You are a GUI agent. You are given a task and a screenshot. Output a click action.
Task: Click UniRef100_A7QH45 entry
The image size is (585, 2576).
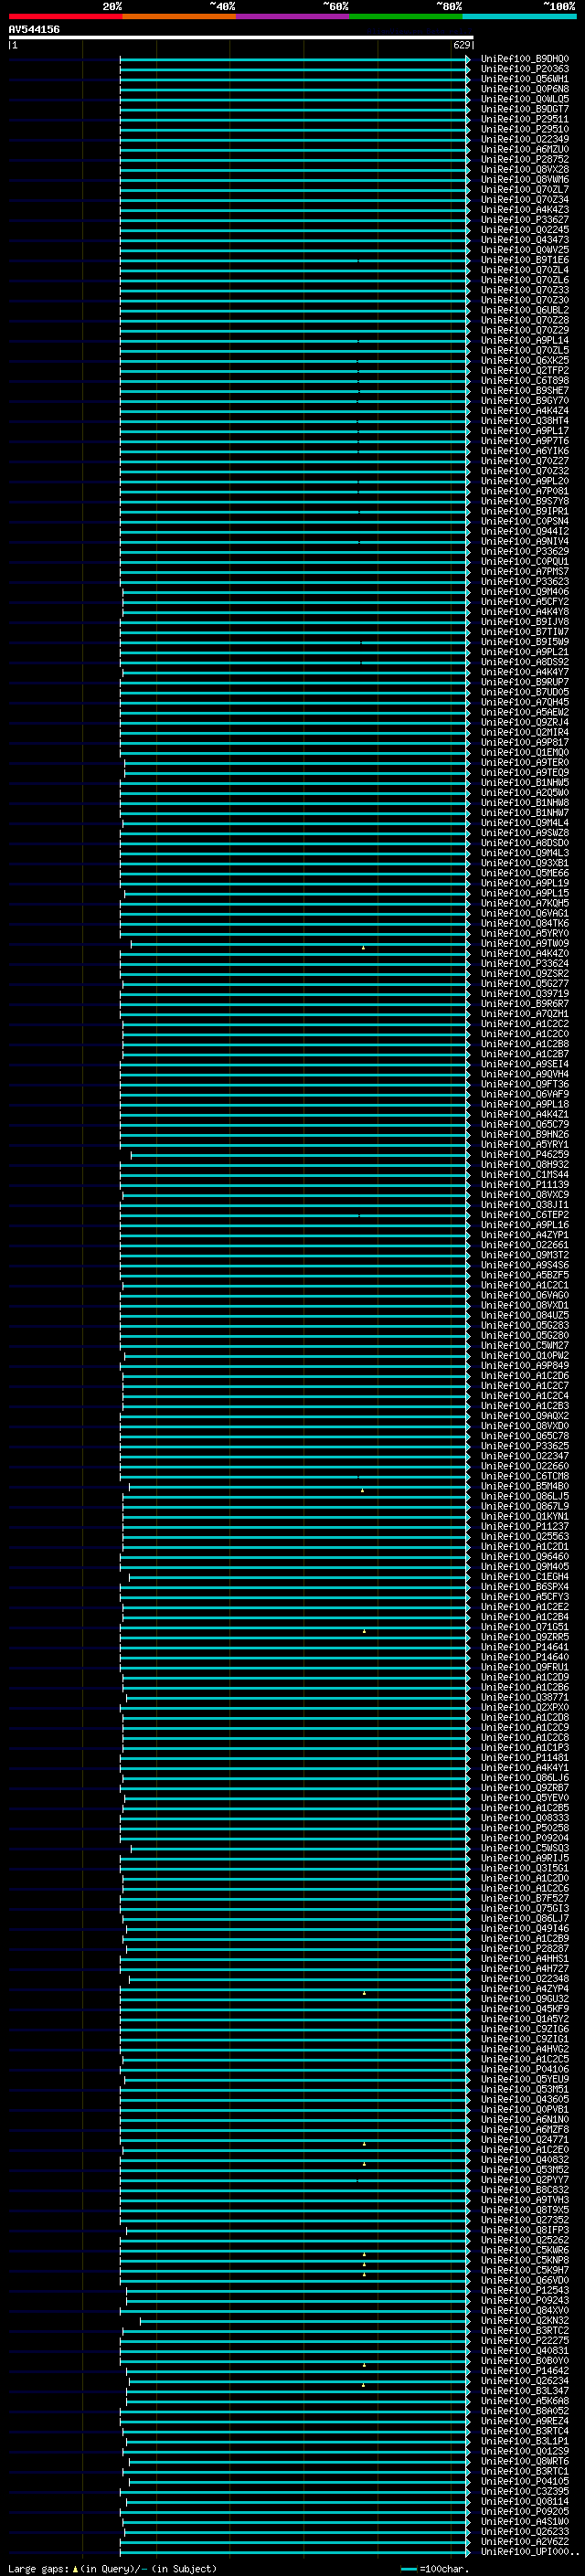point(524,702)
